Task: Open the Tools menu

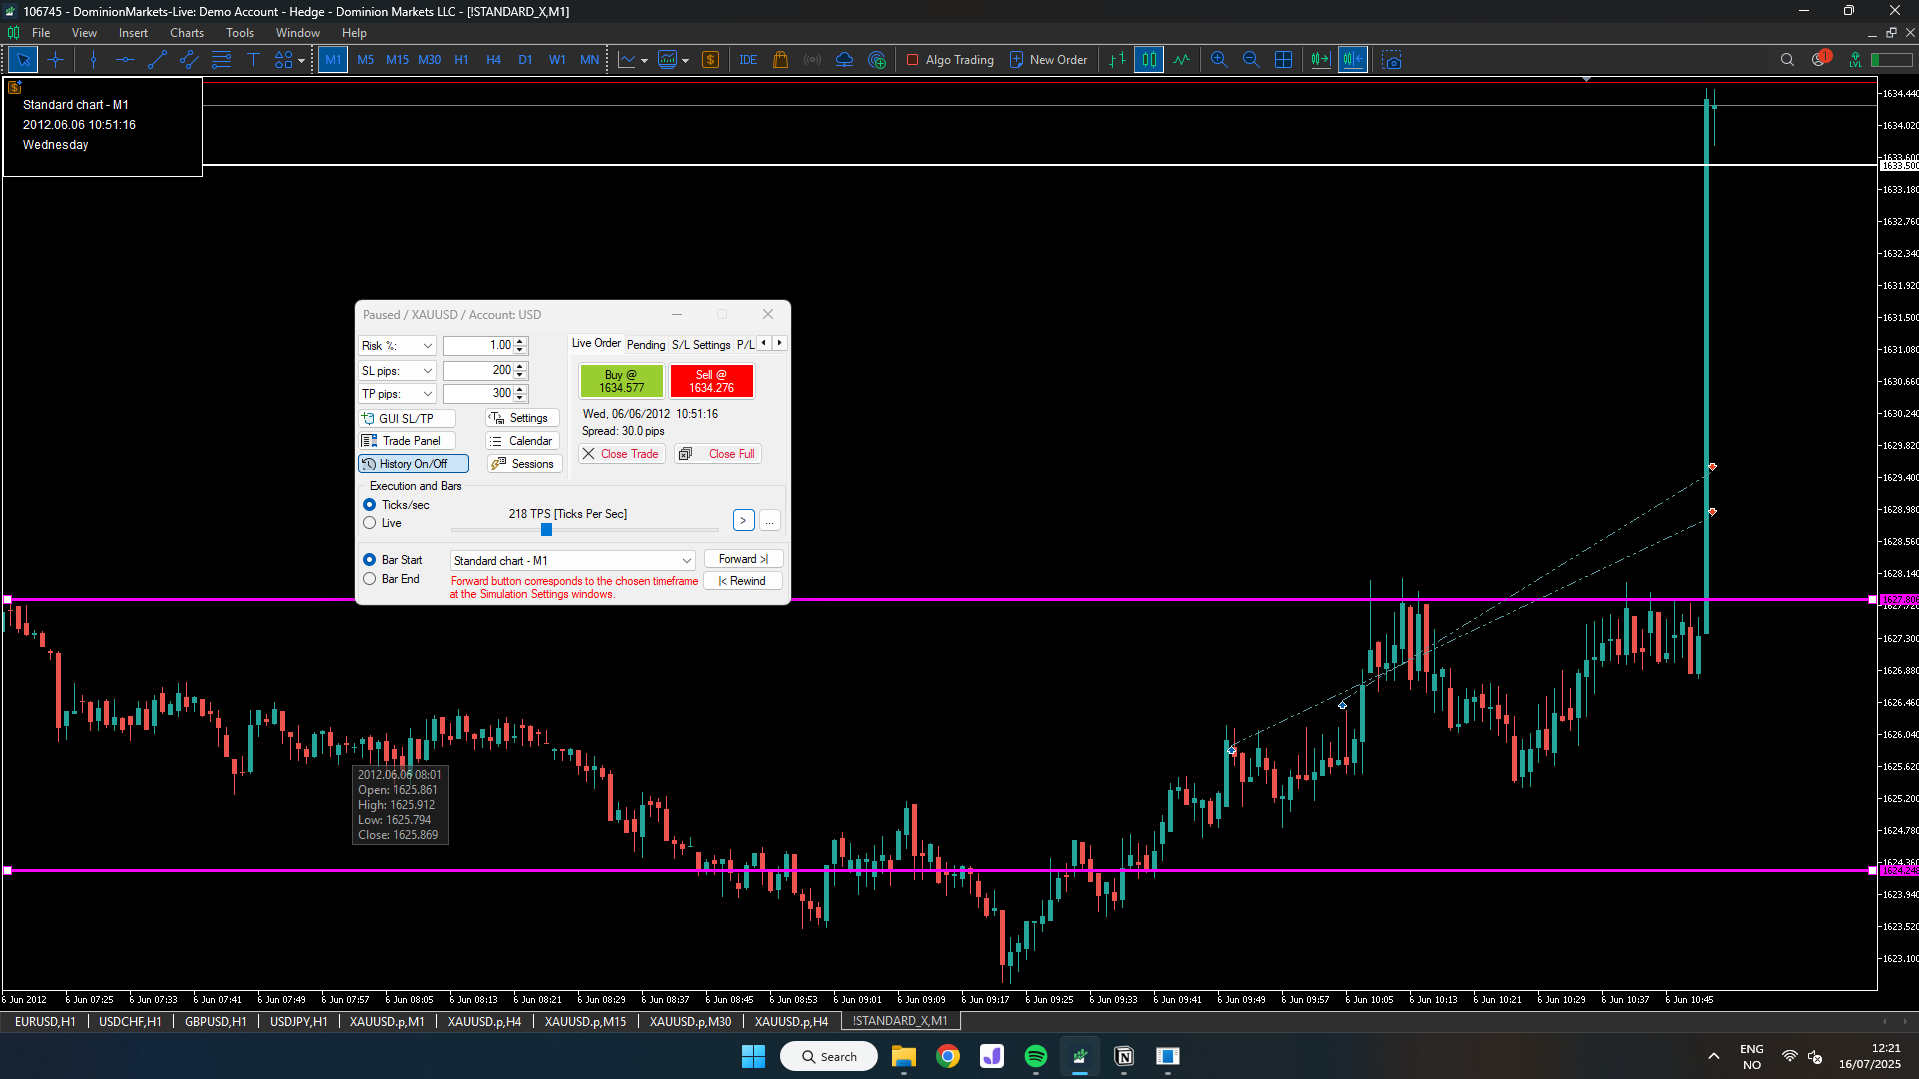Action: [240, 33]
